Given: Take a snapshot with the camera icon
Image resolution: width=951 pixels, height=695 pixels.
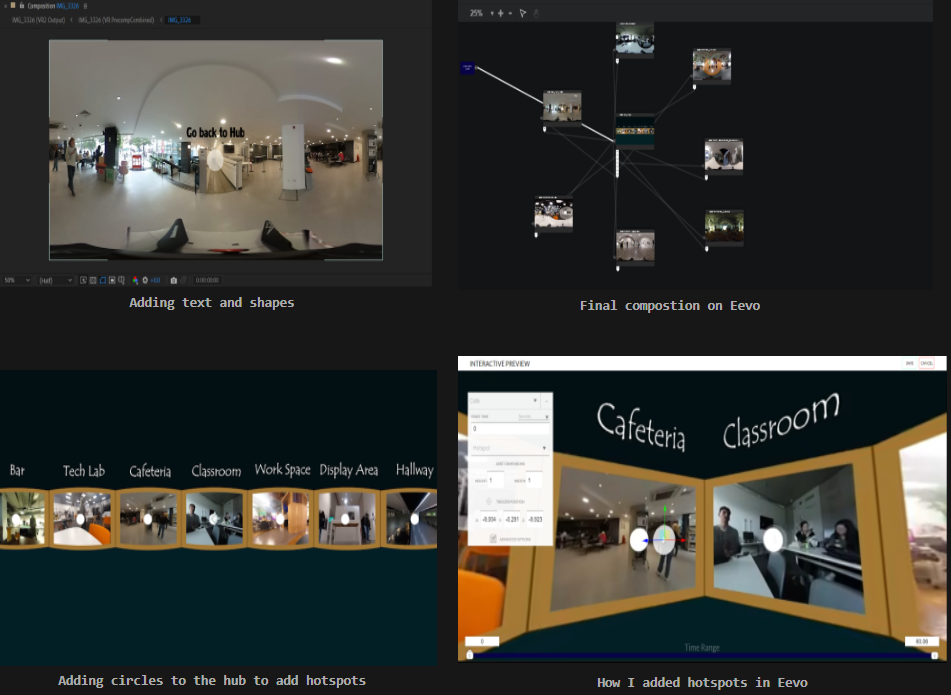Looking at the screenshot, I should (173, 280).
